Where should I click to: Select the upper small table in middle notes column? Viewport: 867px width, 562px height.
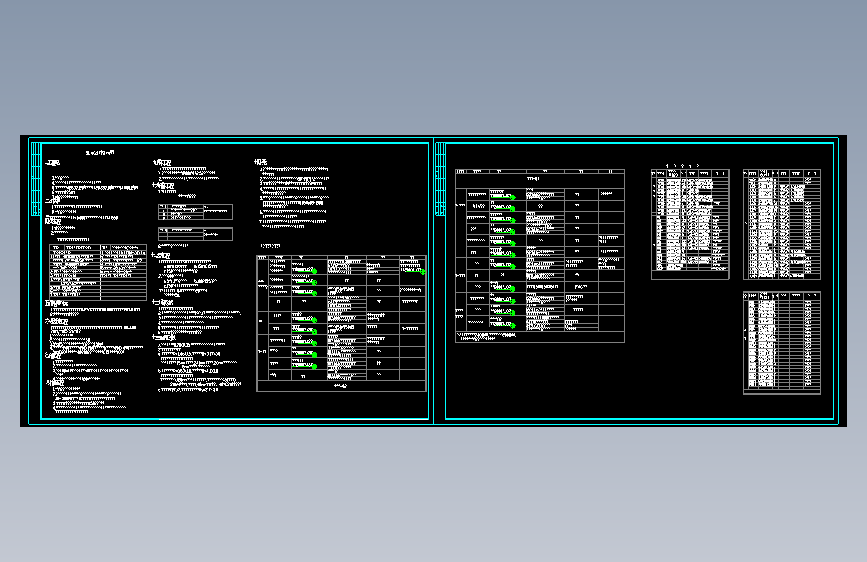(195, 212)
